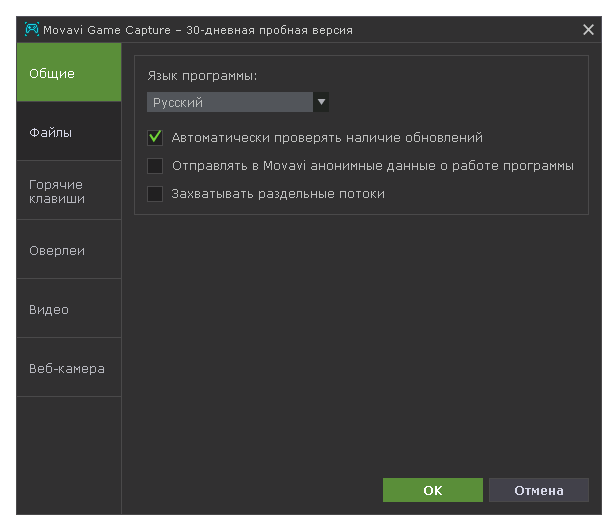Uncheck the automatic update check box
Image resolution: width=616 pixels, height=524 pixels.
(x=155, y=138)
